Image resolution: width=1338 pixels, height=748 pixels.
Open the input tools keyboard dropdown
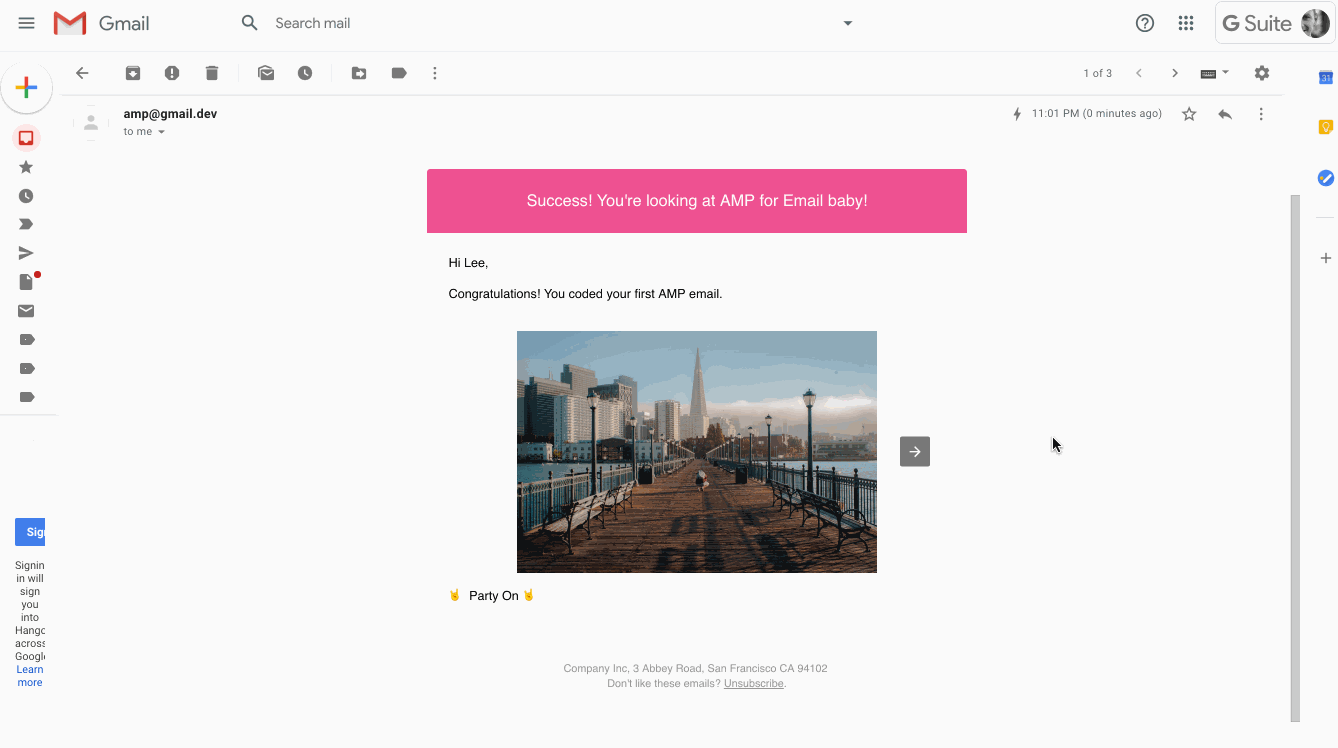tap(1213, 73)
